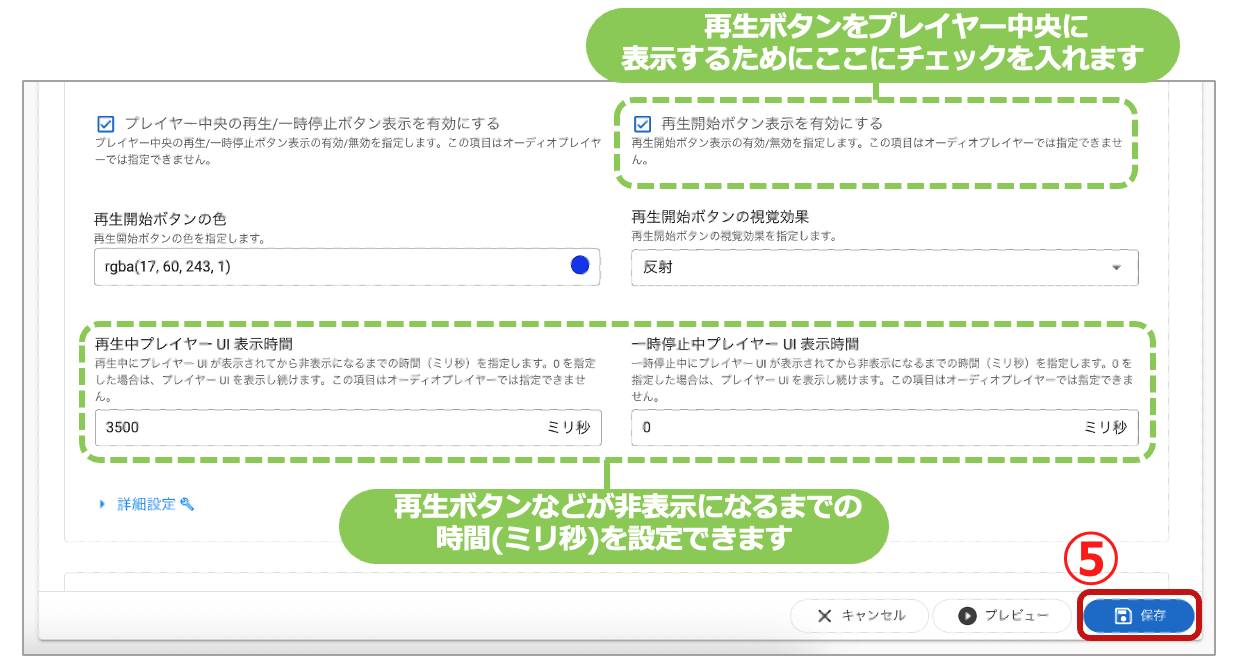Image resolution: width=1236 pixels, height=668 pixels.
Task: Click the 3500 ミリ秒 input field
Action: [300, 427]
